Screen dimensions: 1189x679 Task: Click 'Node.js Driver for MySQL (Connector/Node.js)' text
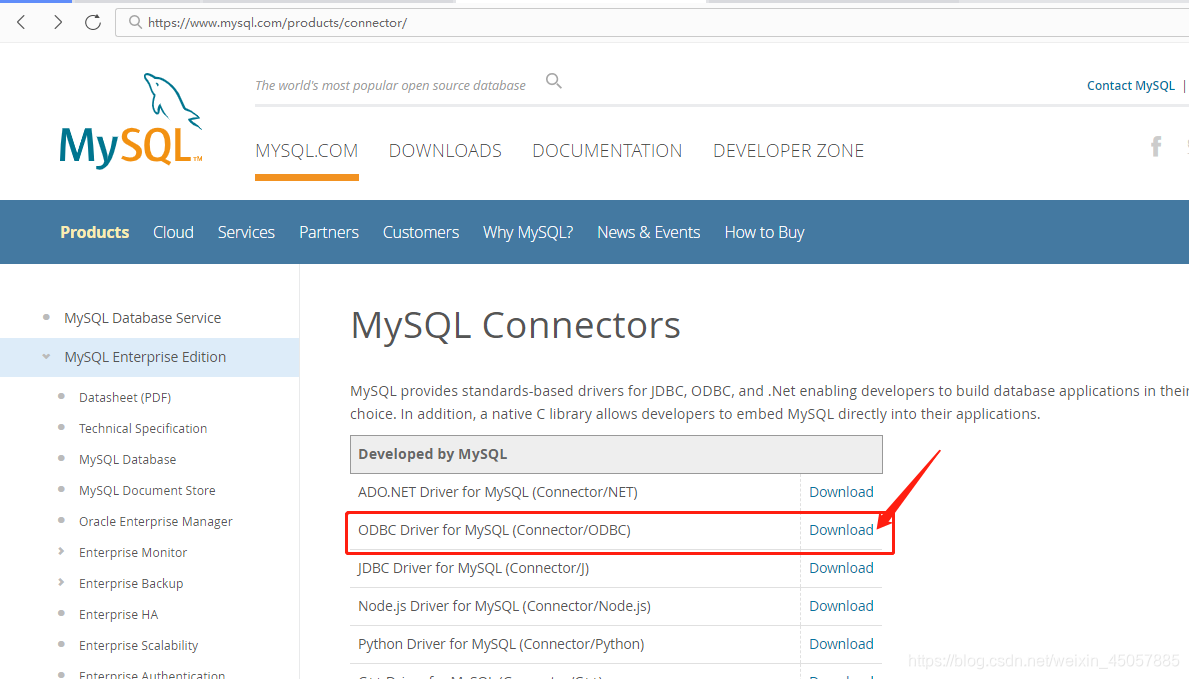(504, 606)
